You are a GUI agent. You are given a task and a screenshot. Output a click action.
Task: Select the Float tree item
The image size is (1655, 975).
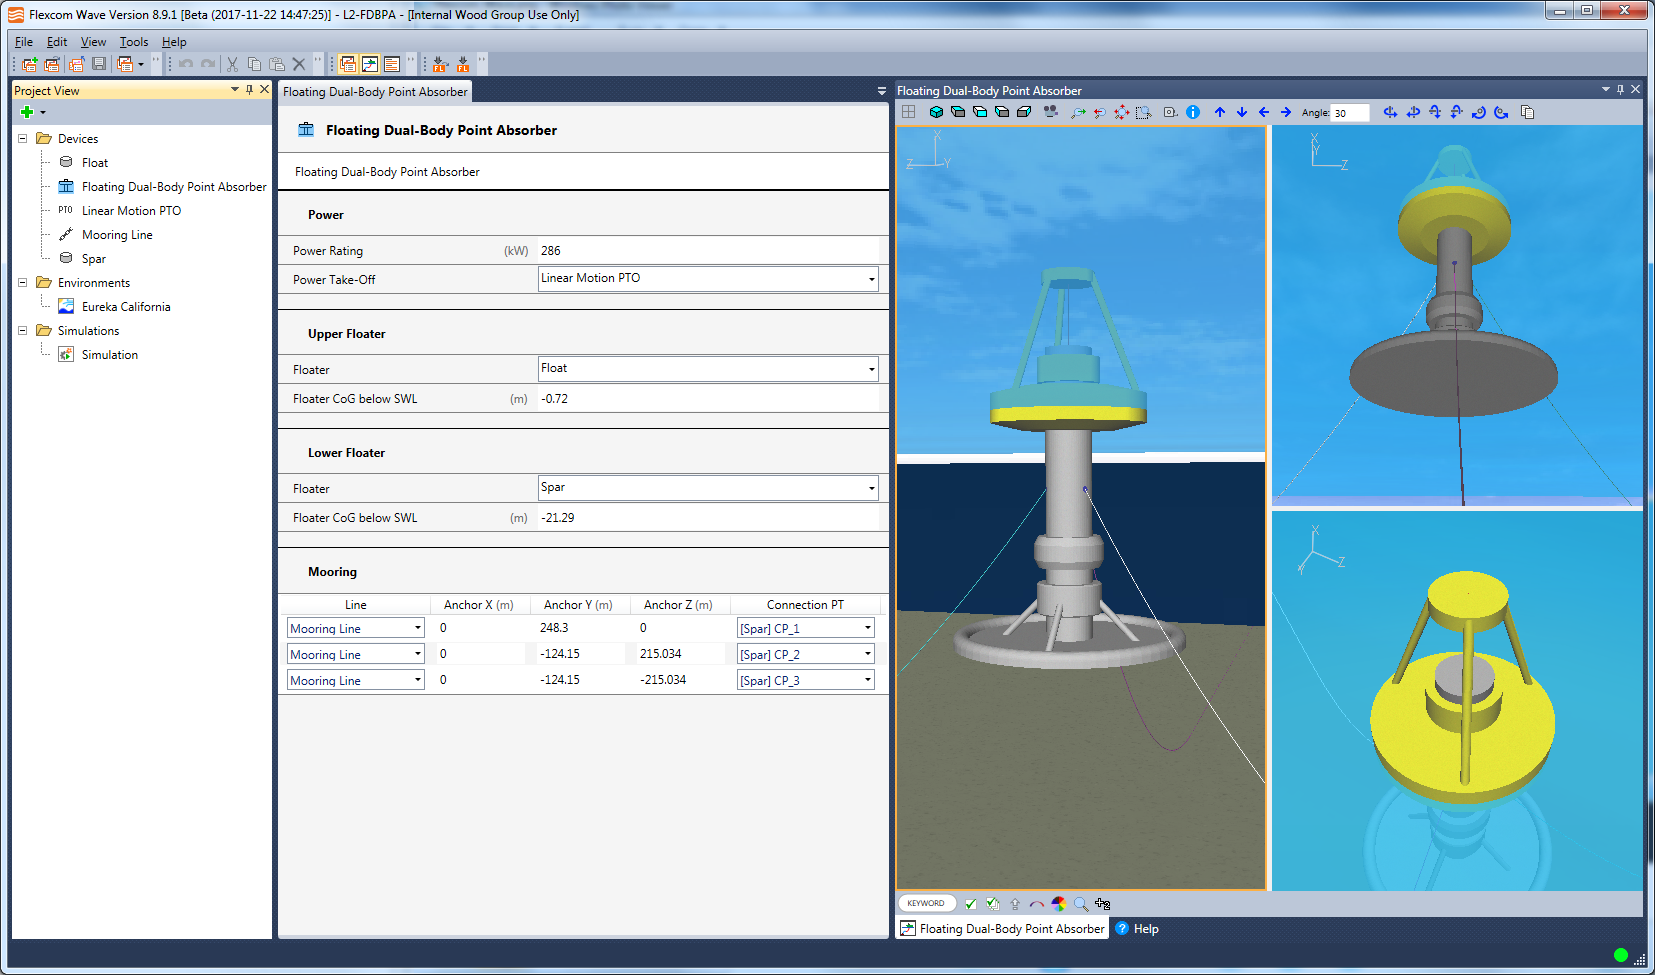point(95,163)
